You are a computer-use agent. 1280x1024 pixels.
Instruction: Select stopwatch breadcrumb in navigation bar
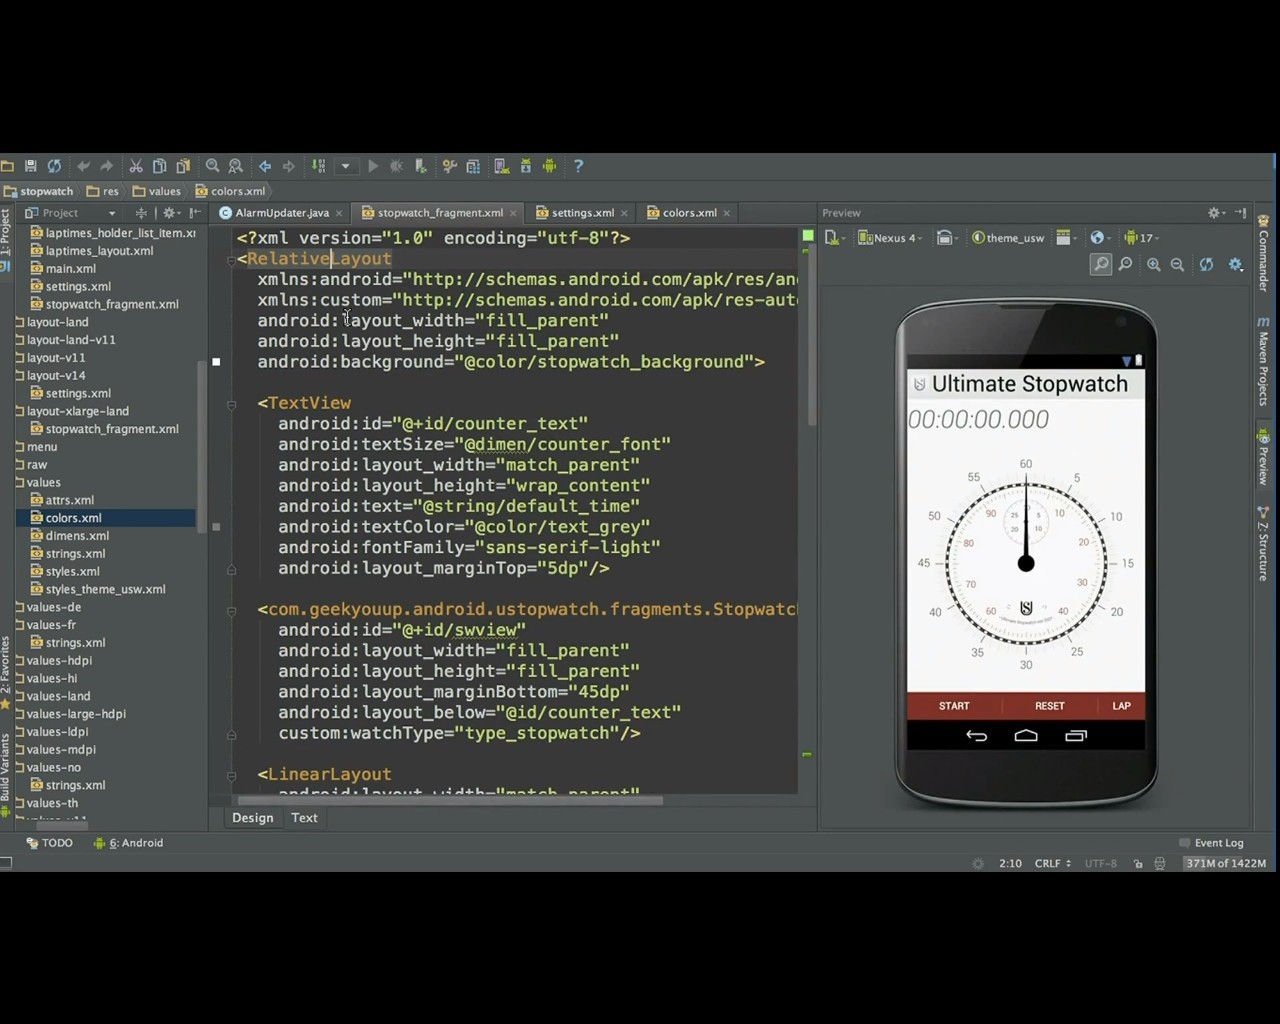(x=39, y=191)
